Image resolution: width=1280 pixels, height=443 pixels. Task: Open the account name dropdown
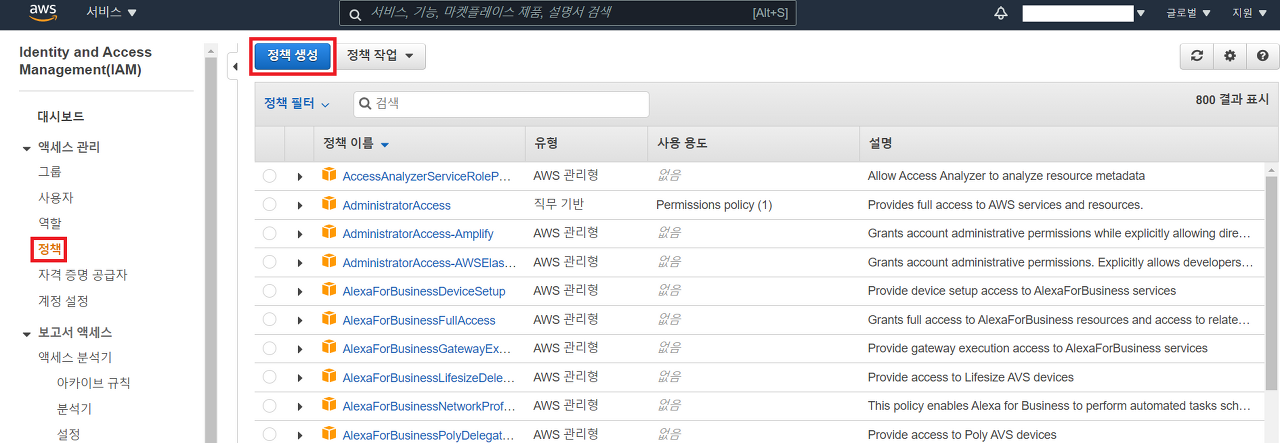click(x=1084, y=13)
